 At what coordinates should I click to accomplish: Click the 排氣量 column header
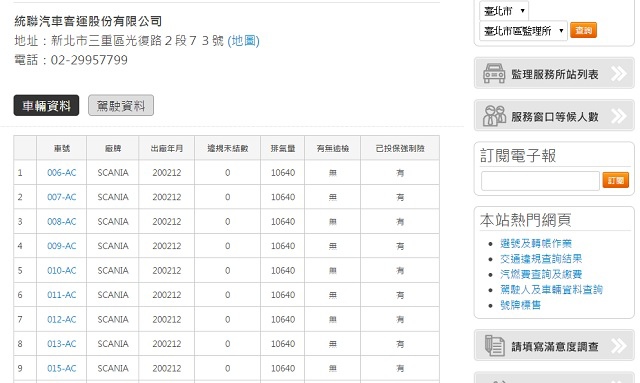(x=283, y=148)
